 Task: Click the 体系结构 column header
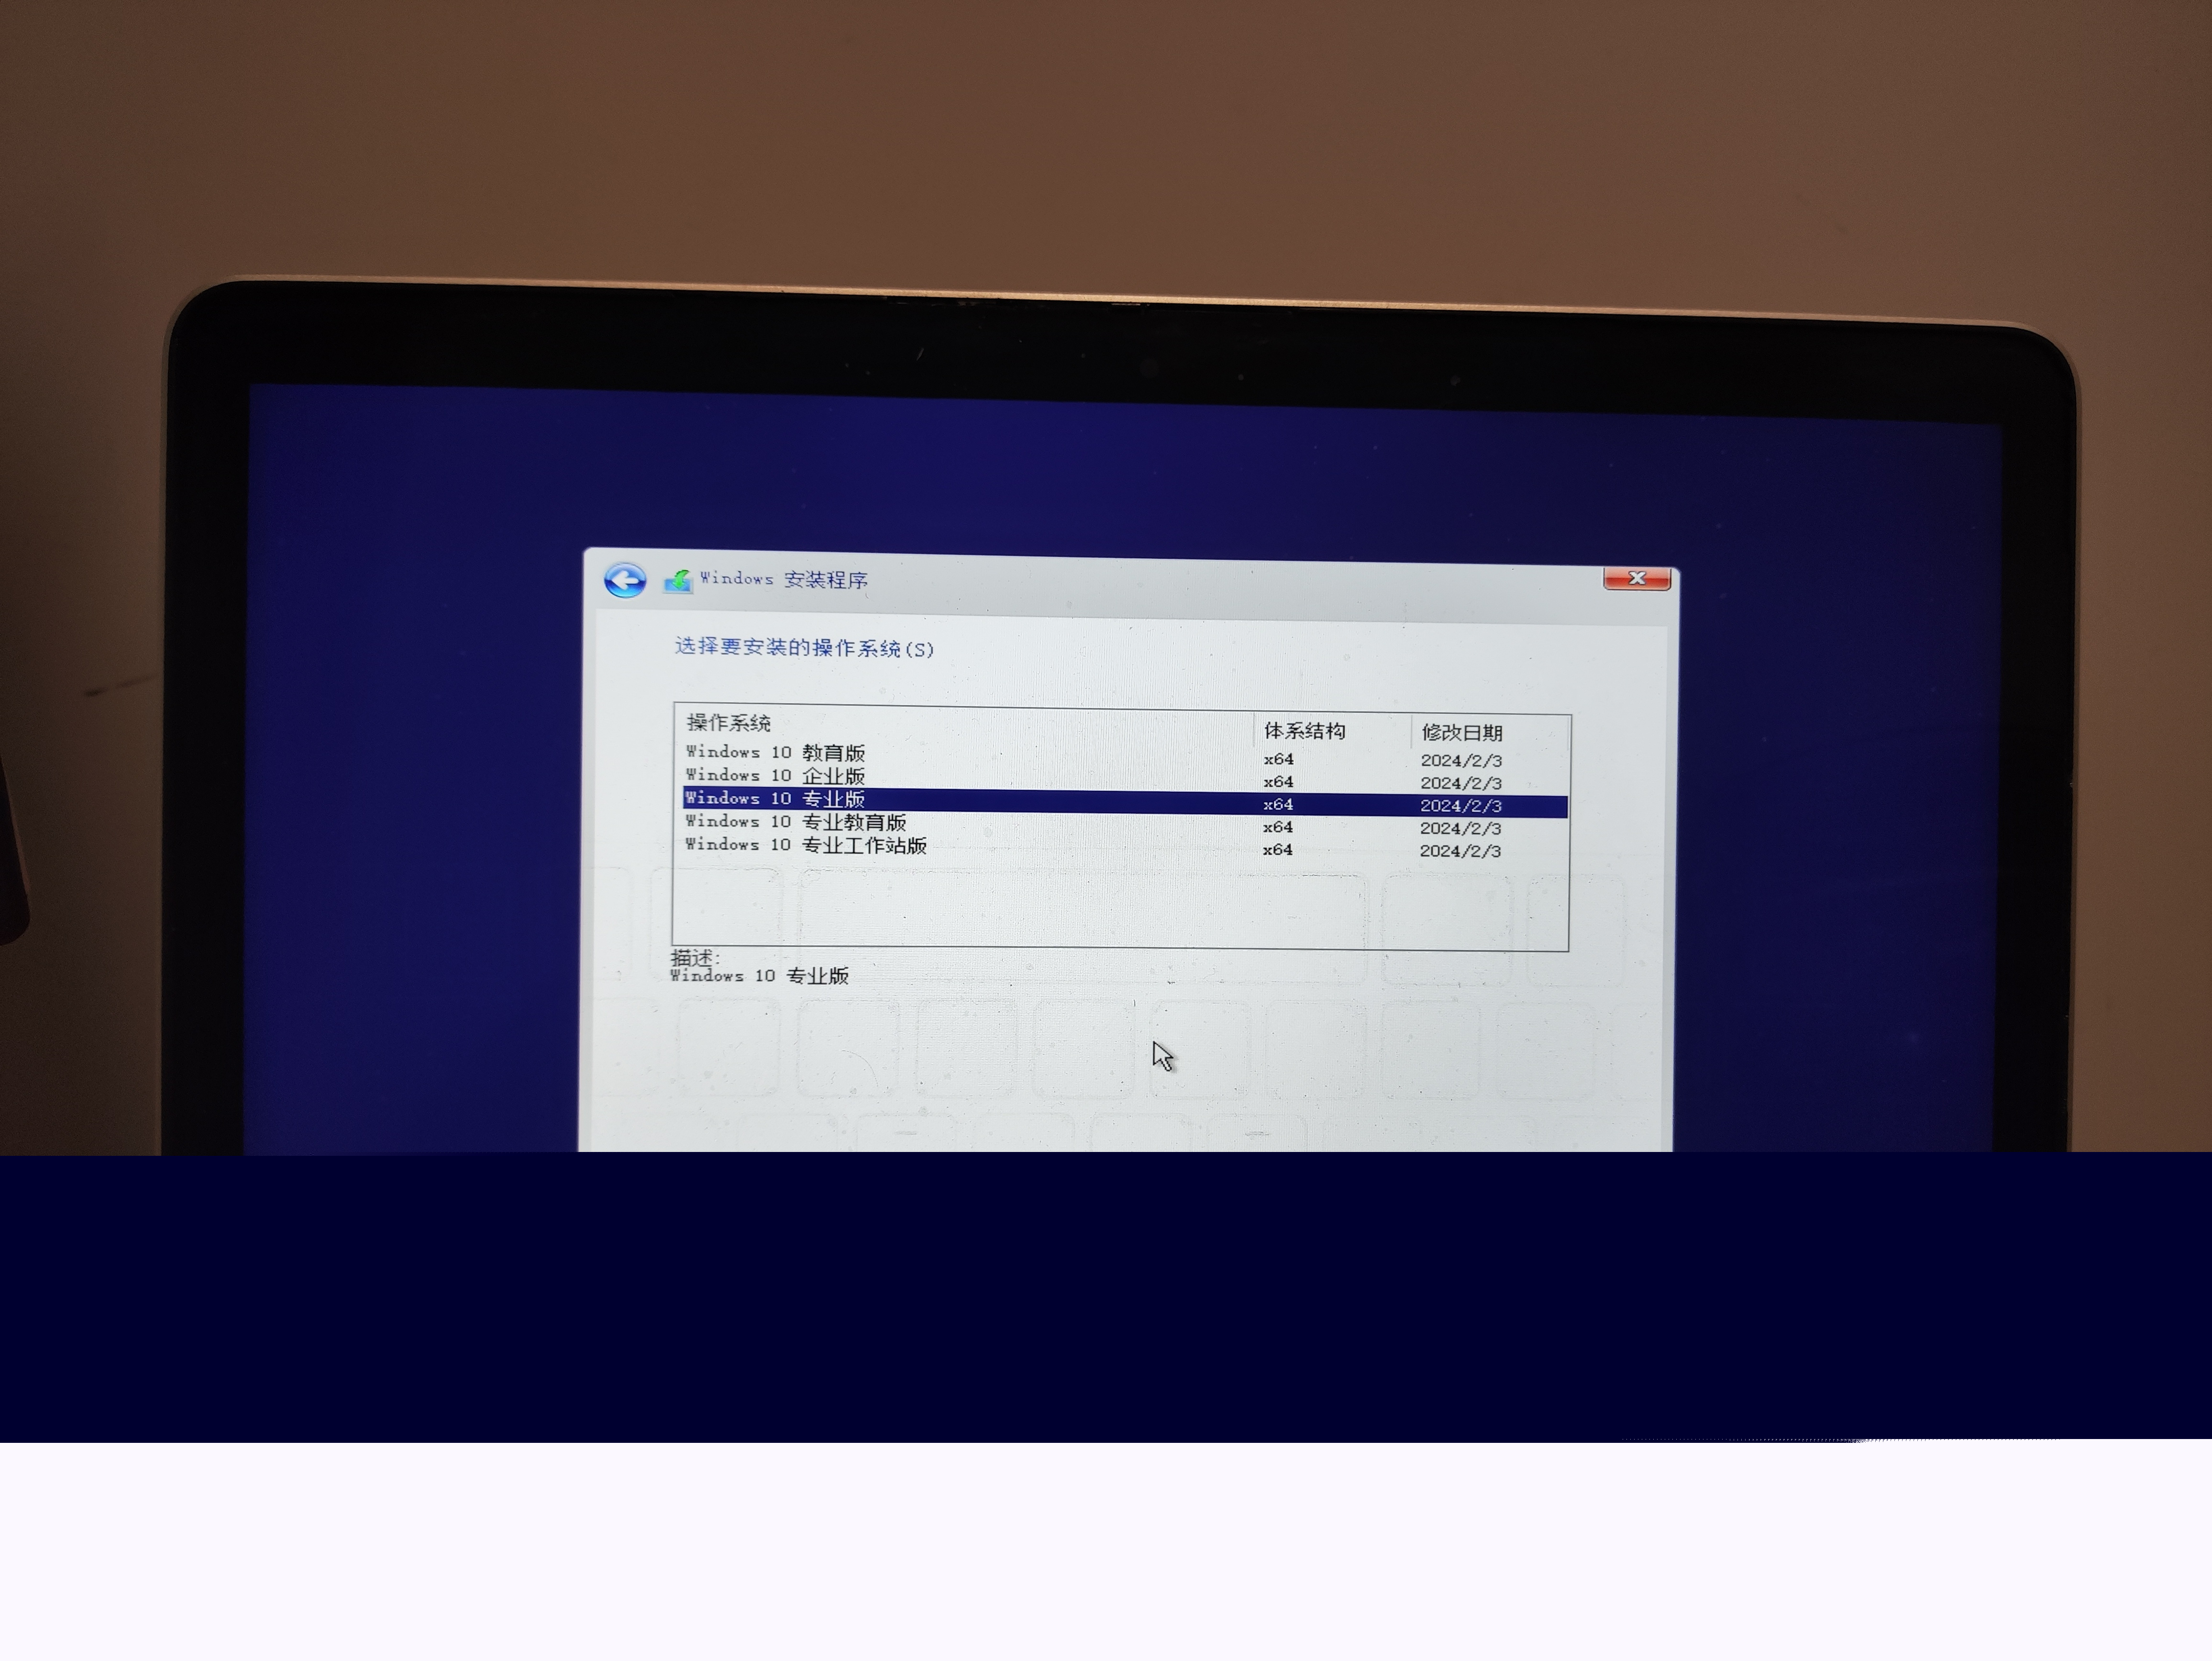[x=1332, y=731]
